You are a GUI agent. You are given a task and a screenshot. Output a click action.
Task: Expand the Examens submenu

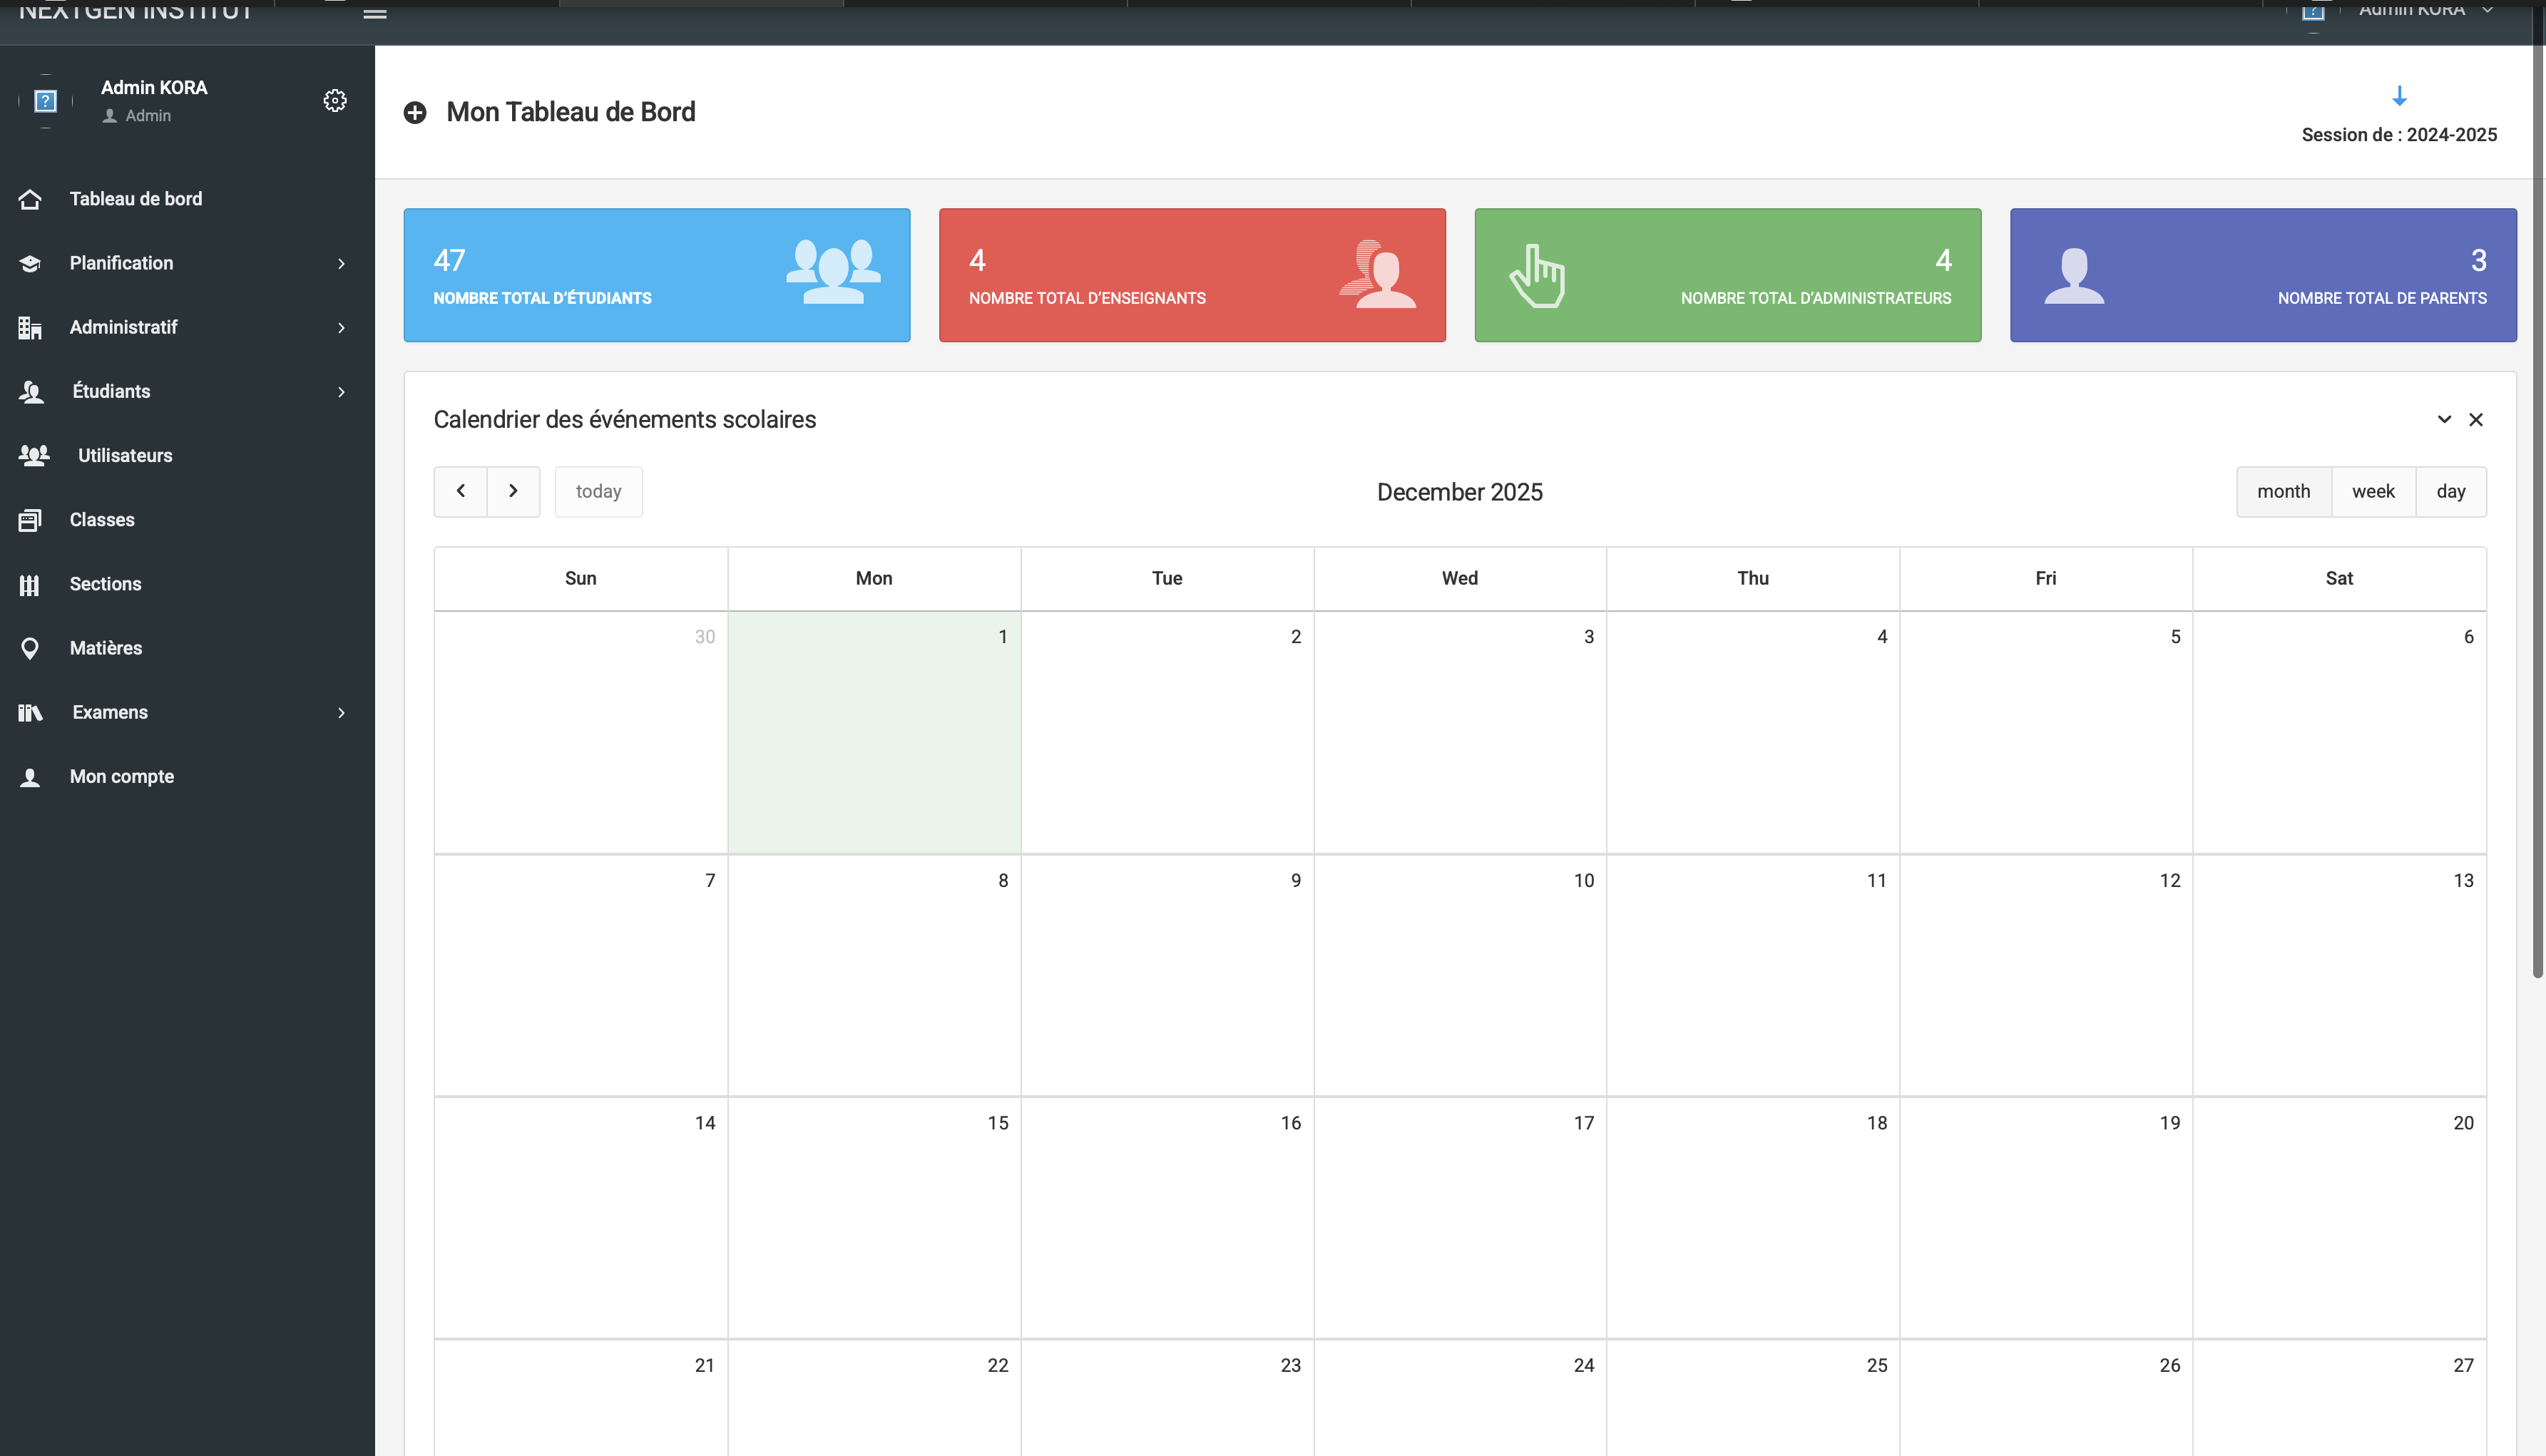coord(341,713)
